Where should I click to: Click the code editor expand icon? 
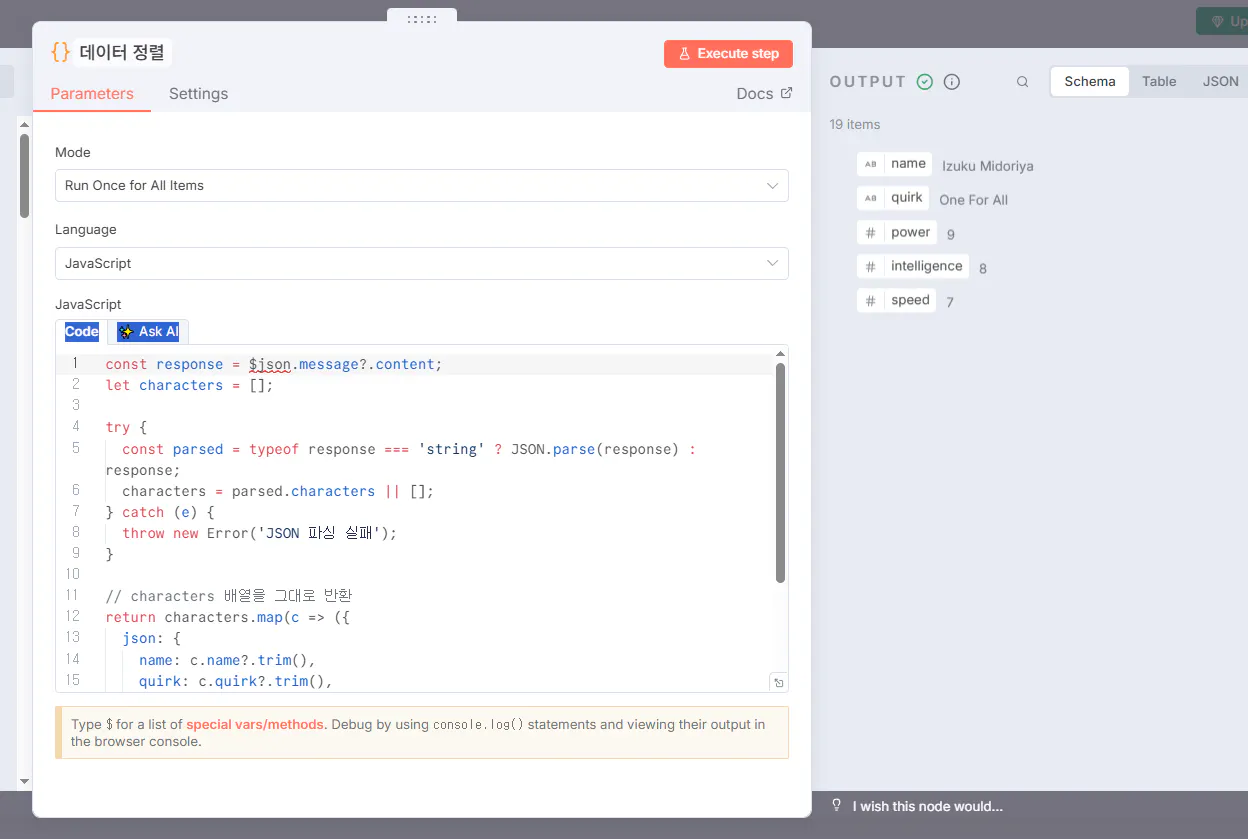tap(778, 683)
